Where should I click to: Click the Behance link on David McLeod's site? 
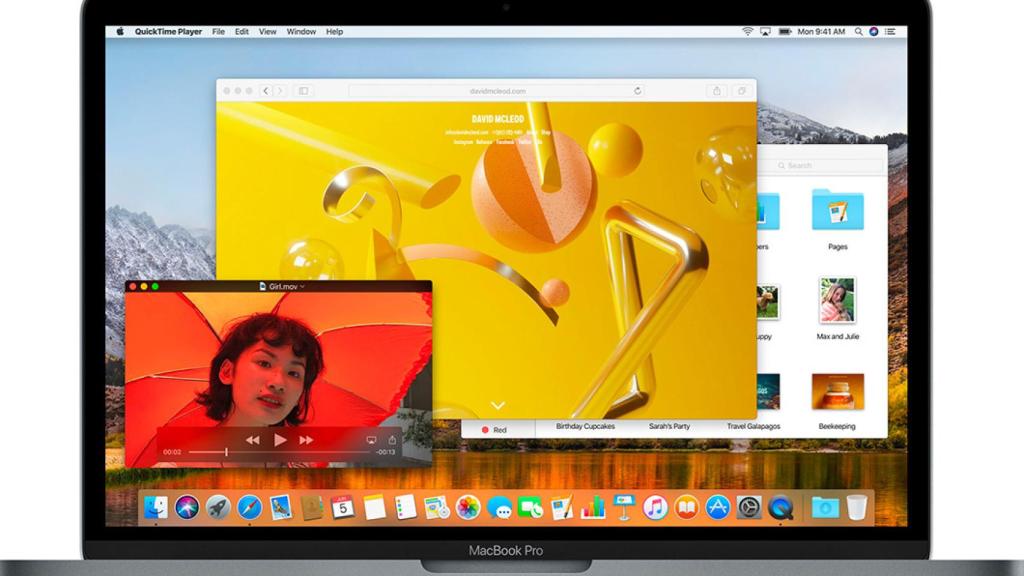(486, 140)
